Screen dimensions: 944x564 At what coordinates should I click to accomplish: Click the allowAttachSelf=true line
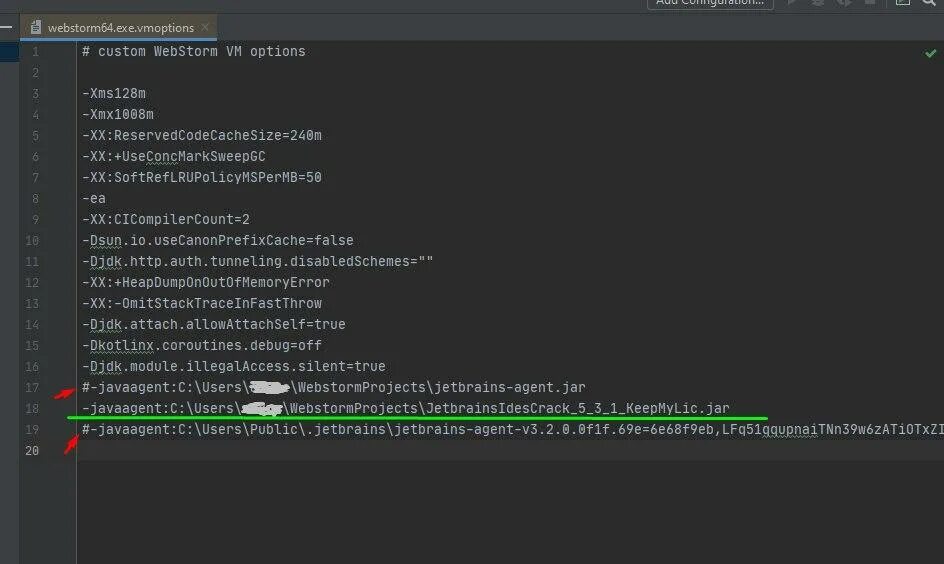tap(214, 325)
